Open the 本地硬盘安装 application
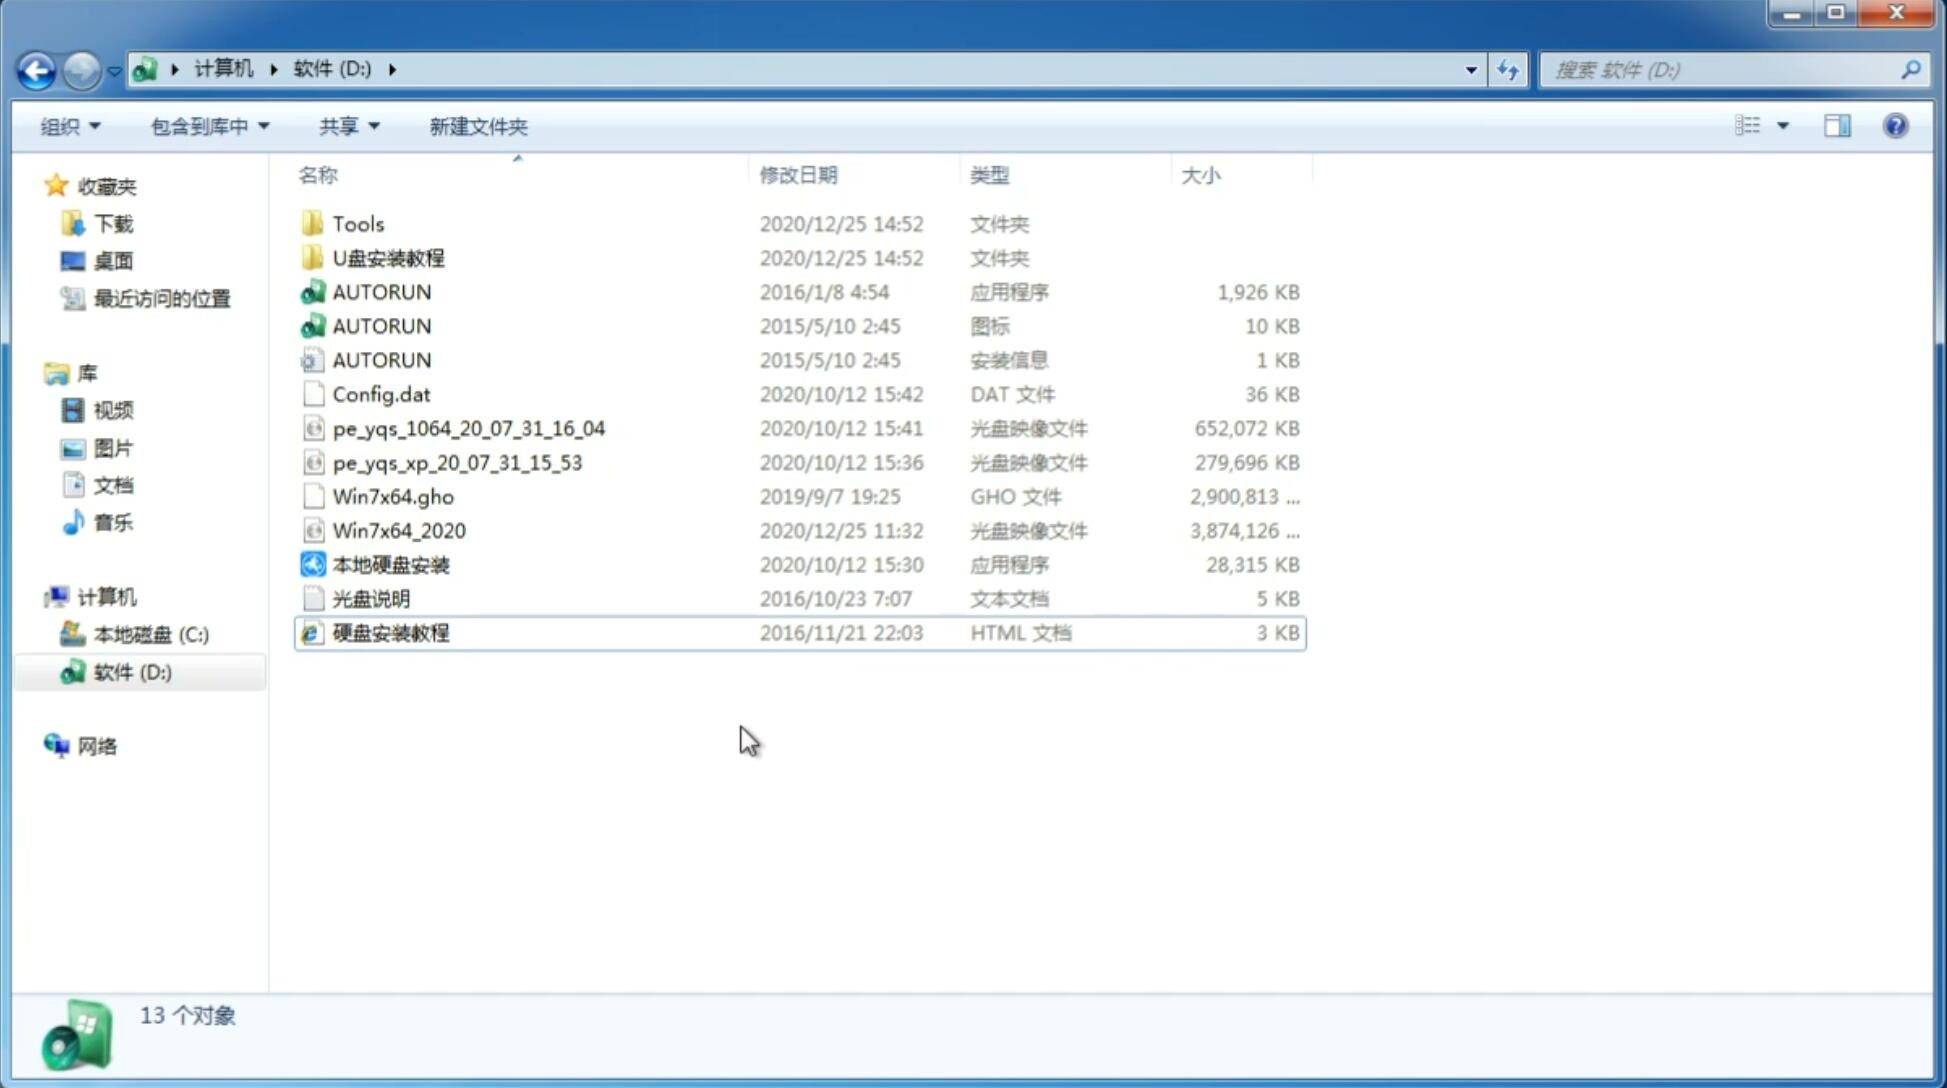1947x1088 pixels. click(x=390, y=564)
